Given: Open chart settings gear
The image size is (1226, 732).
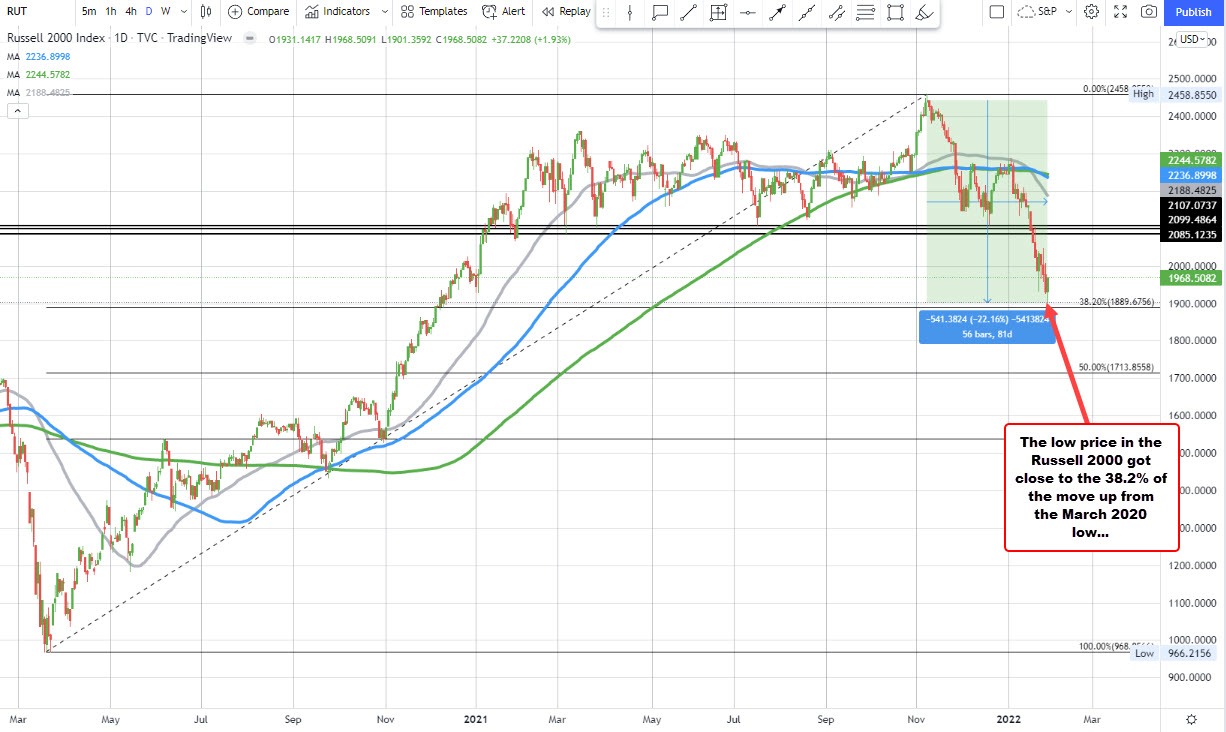Looking at the screenshot, I should [x=1092, y=12].
